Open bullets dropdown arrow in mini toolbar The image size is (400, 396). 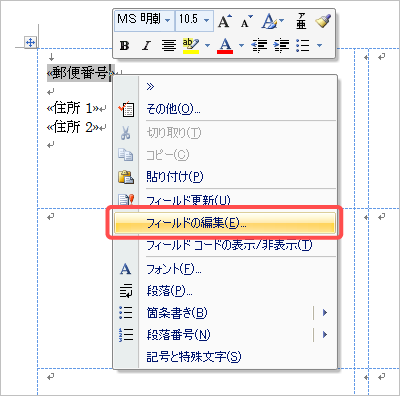[319, 45]
